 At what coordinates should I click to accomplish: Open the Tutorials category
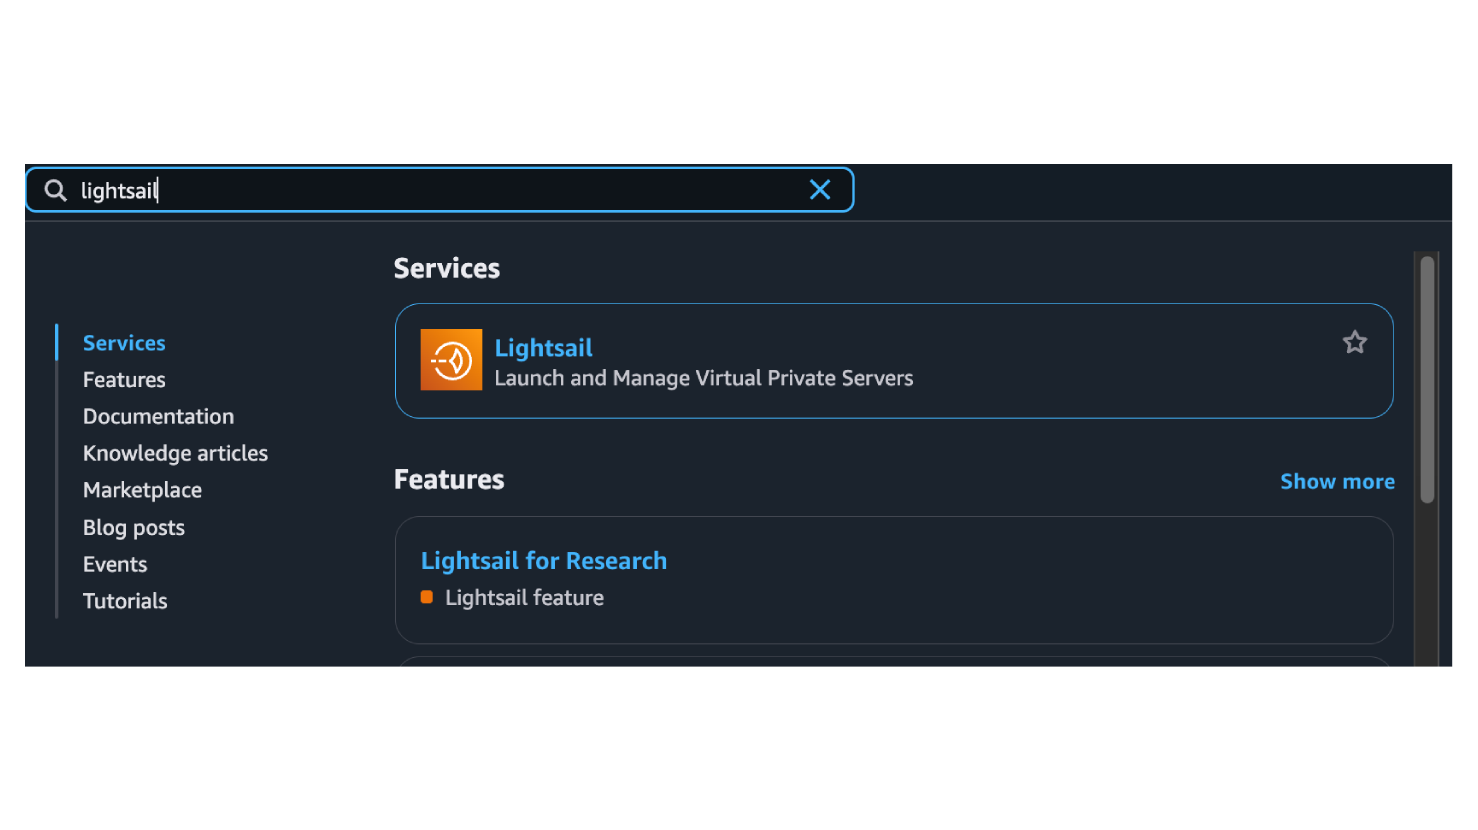pos(125,601)
